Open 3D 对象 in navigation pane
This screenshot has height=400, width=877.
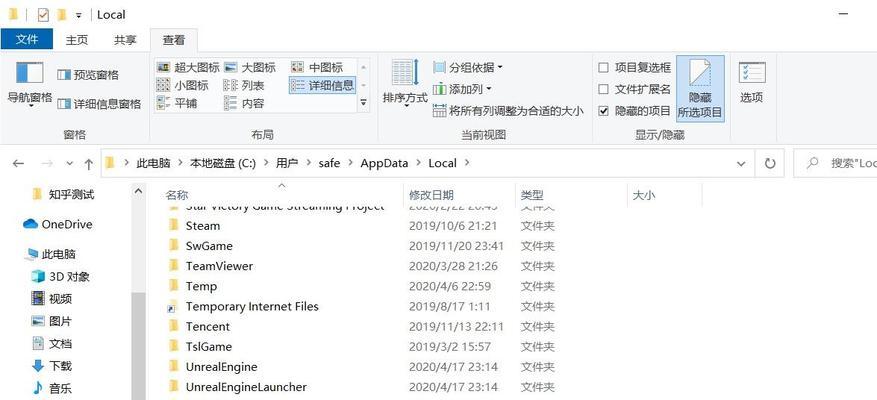60,276
